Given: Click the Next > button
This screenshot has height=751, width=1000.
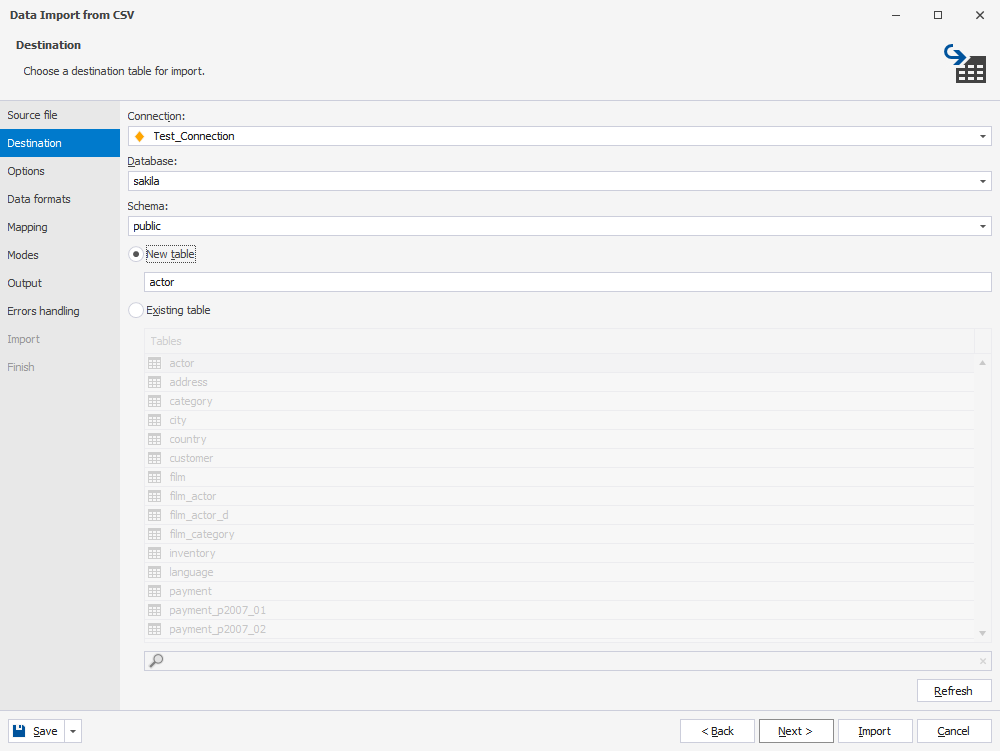Looking at the screenshot, I should 796,731.
